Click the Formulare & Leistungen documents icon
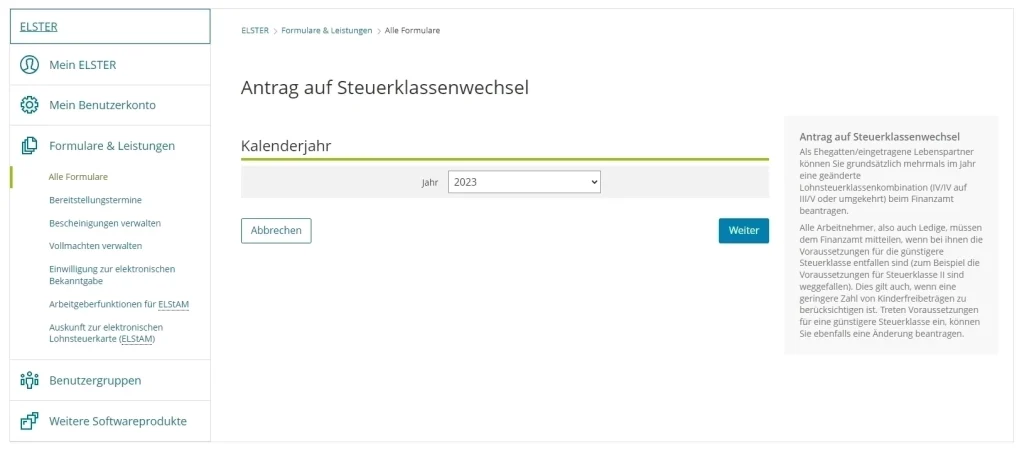 (29, 146)
